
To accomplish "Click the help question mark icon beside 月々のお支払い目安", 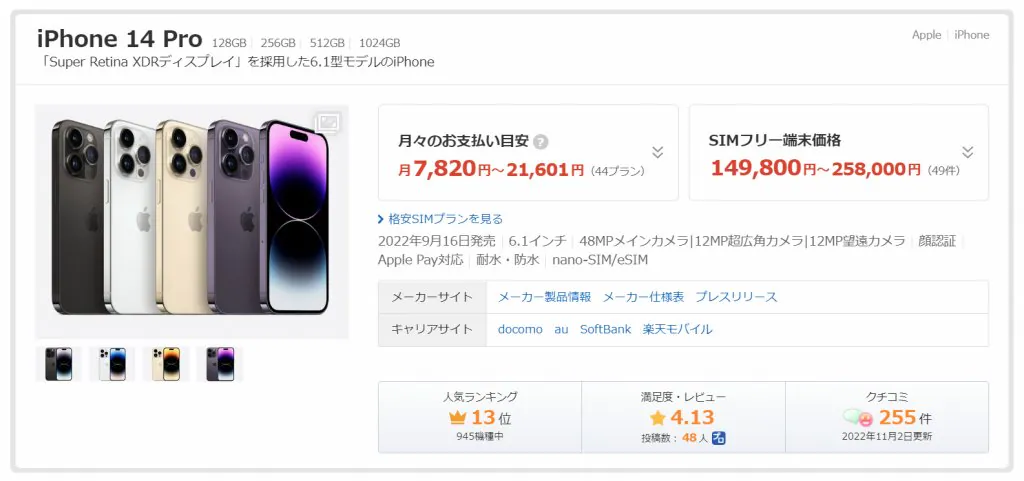I will 540,142.
